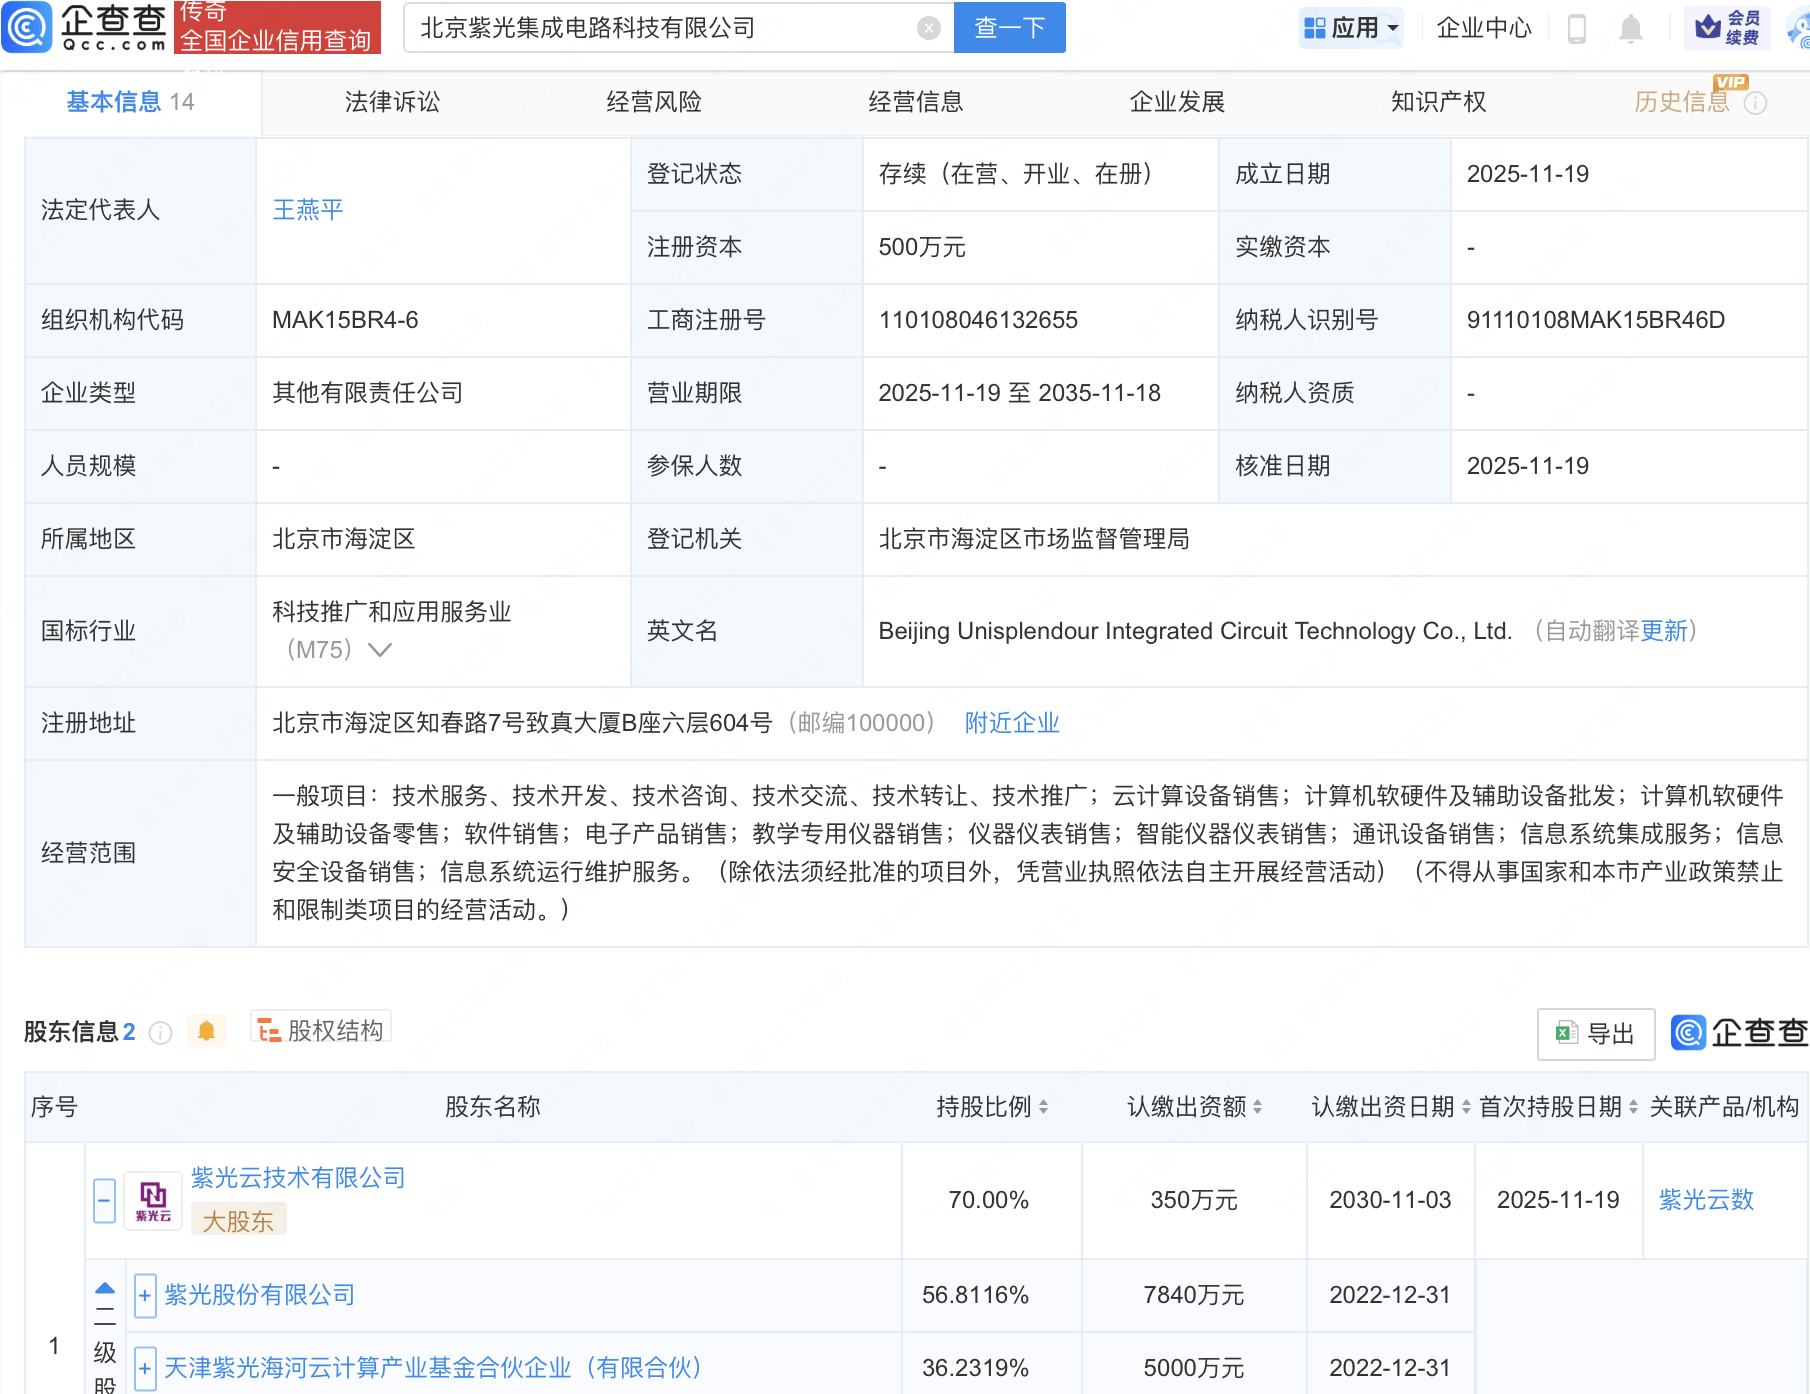The height and width of the screenshot is (1394, 1810).
Task: Click the Qichacha logo in header
Action: click(x=85, y=27)
